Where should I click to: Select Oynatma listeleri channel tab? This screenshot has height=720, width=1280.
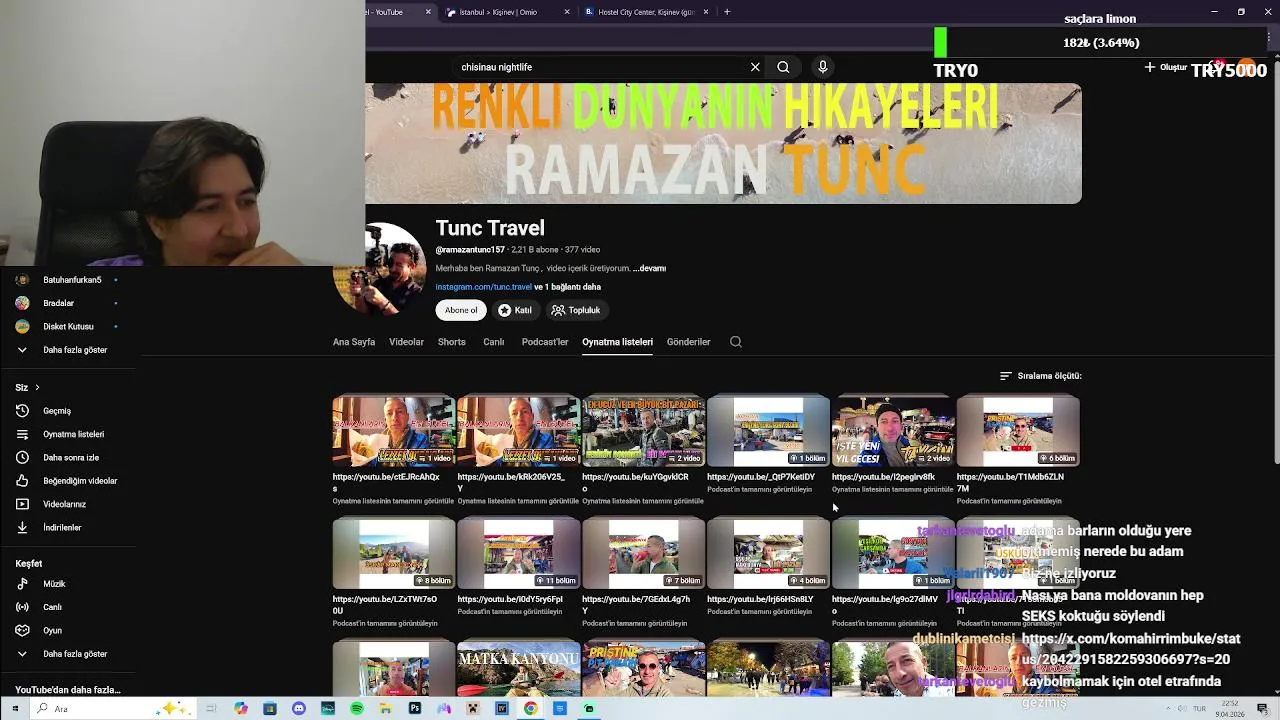tap(617, 342)
